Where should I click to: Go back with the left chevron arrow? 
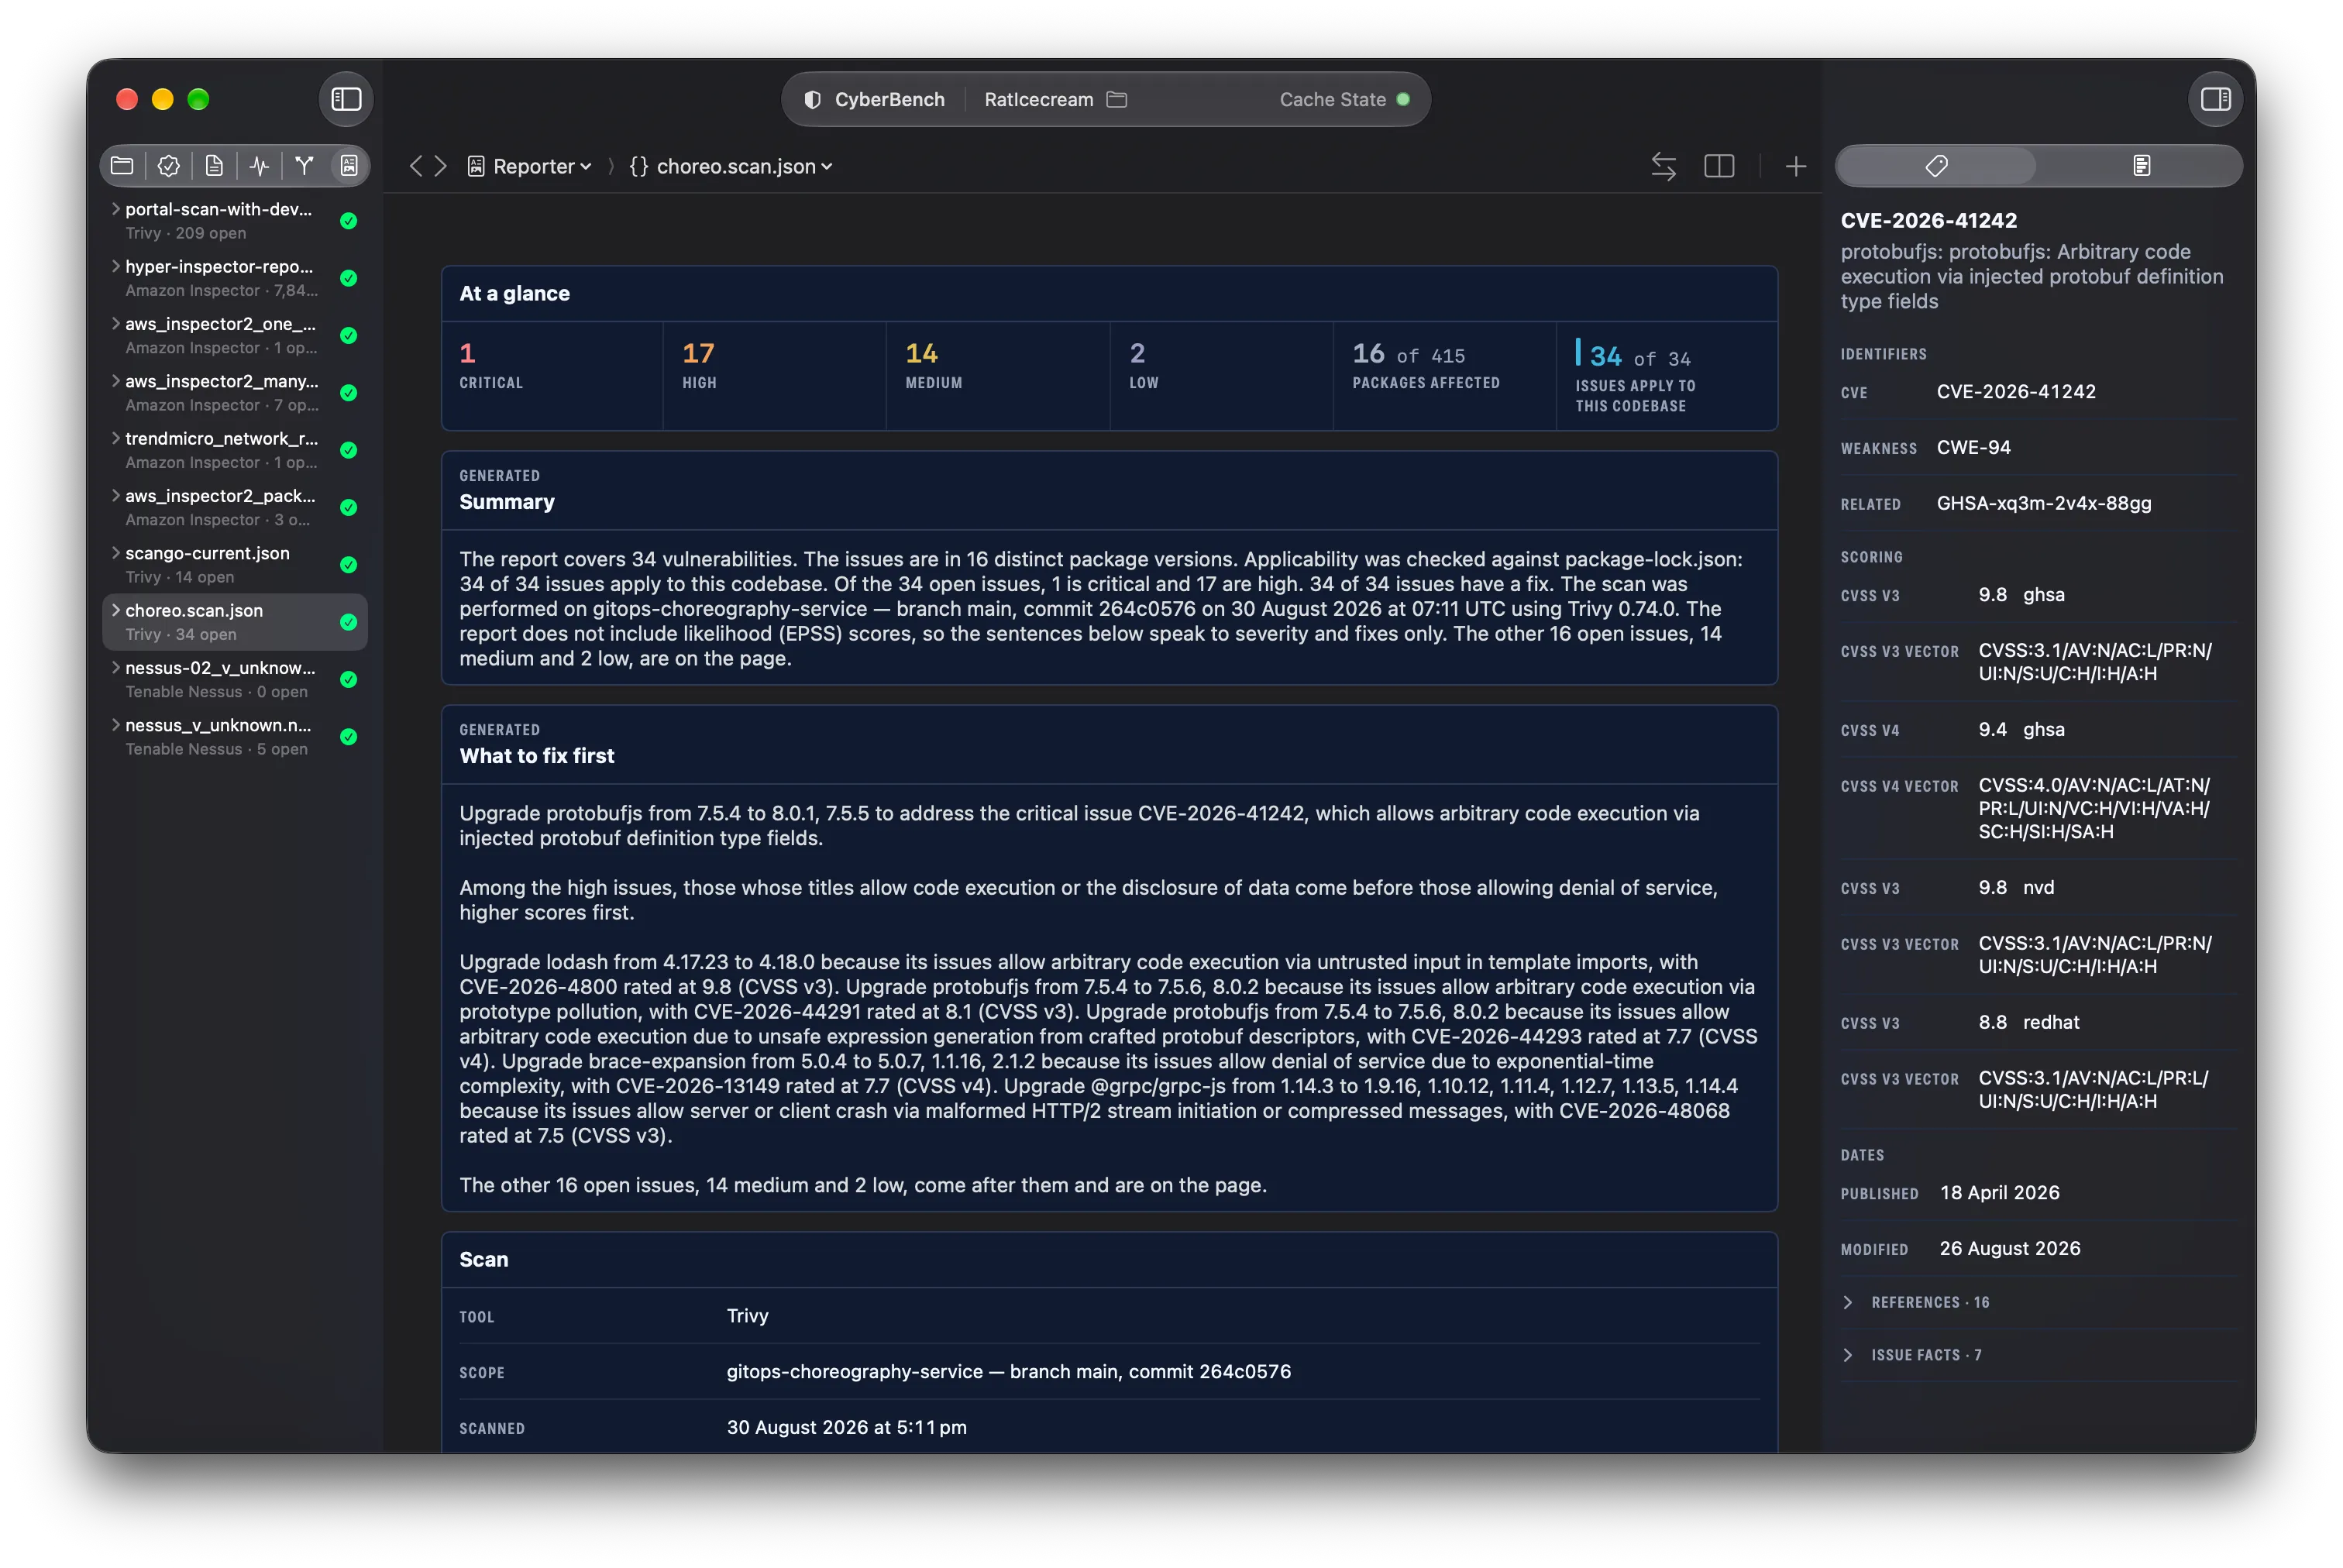click(416, 166)
